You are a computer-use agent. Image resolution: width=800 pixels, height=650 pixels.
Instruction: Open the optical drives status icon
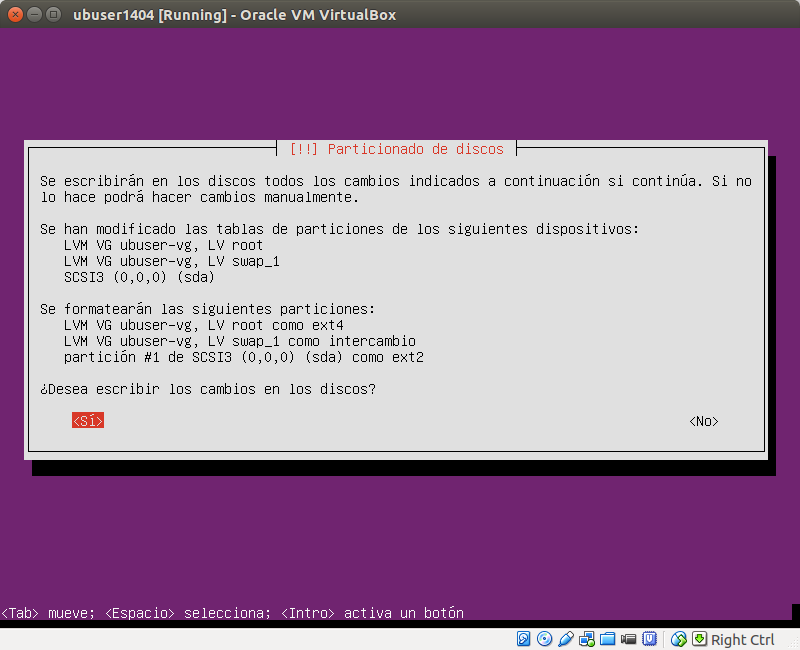543,639
